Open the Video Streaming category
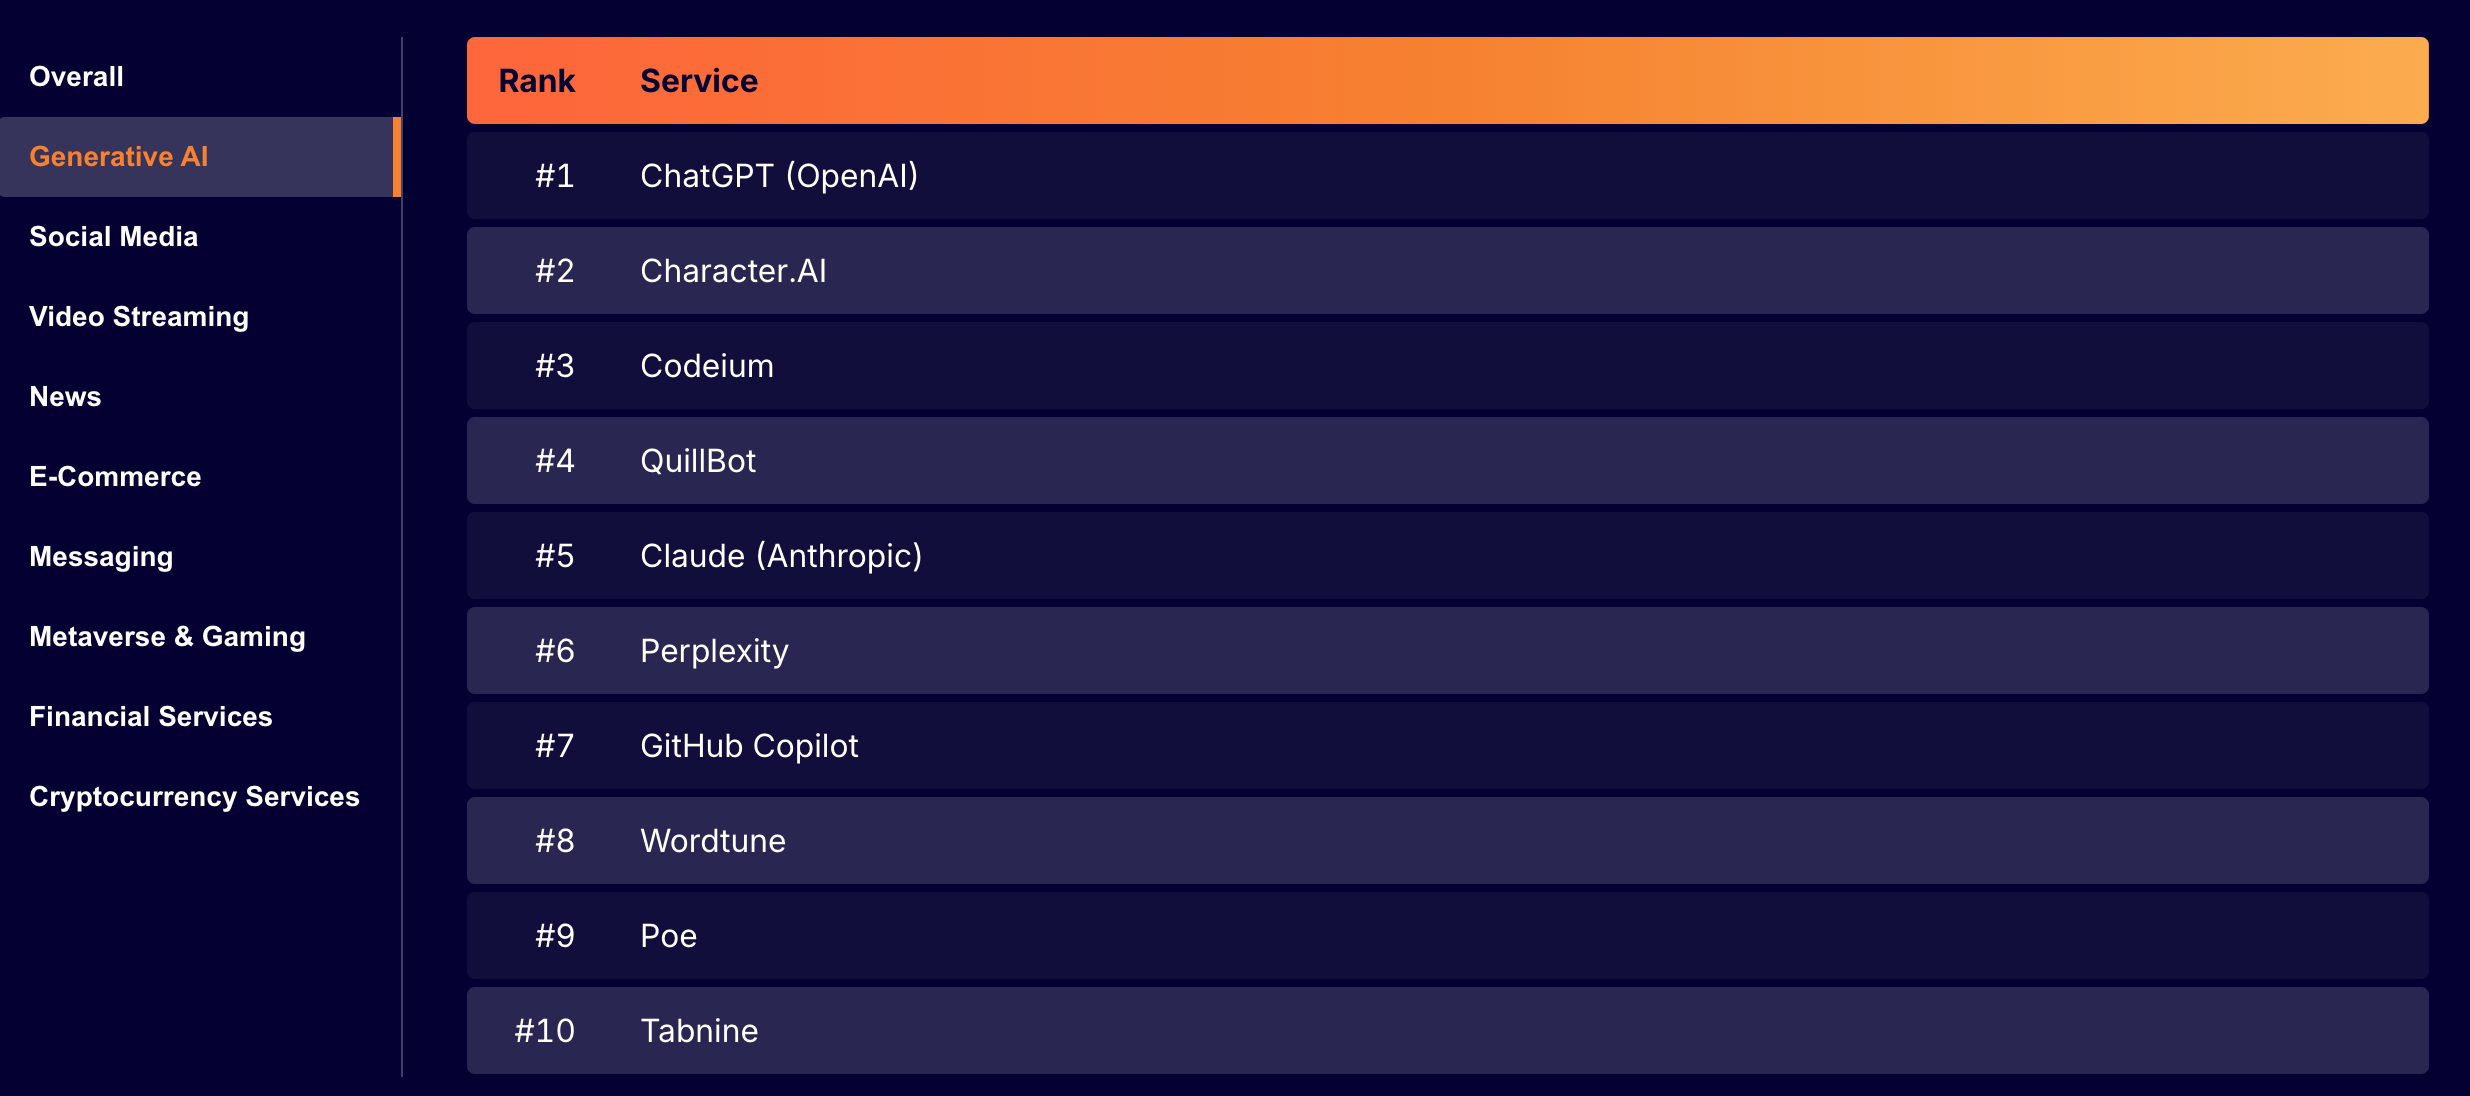2470x1096 pixels. (139, 317)
